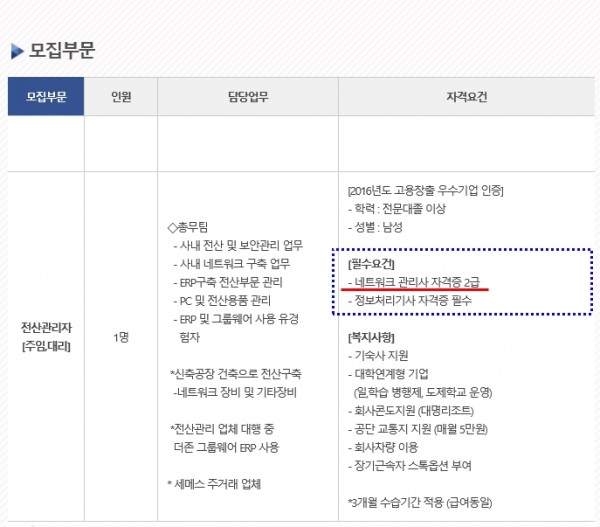Click the 1명 headcount cell
Viewport: 600px width, 527px height.
(121, 337)
